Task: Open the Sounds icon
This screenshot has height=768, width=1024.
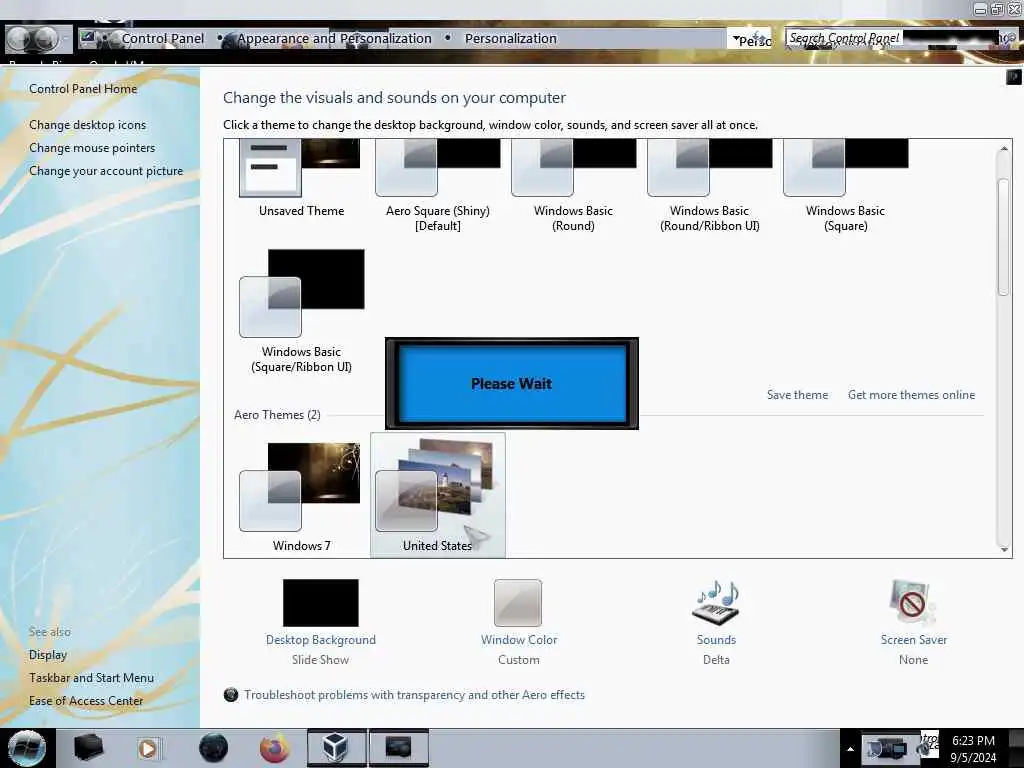Action: (716, 603)
